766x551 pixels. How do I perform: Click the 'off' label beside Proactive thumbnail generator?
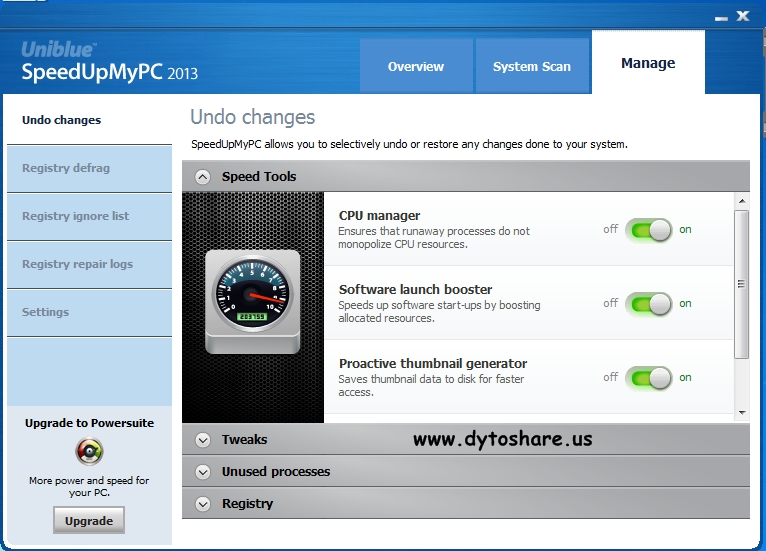pos(610,377)
